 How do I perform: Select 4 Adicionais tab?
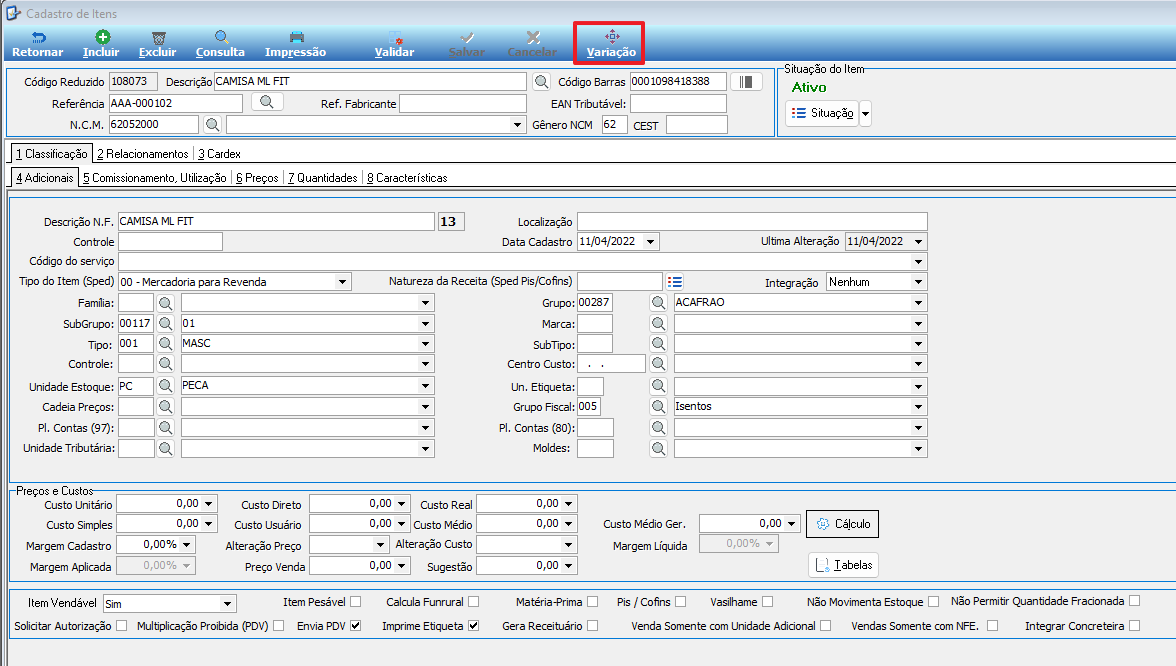click(x=45, y=178)
